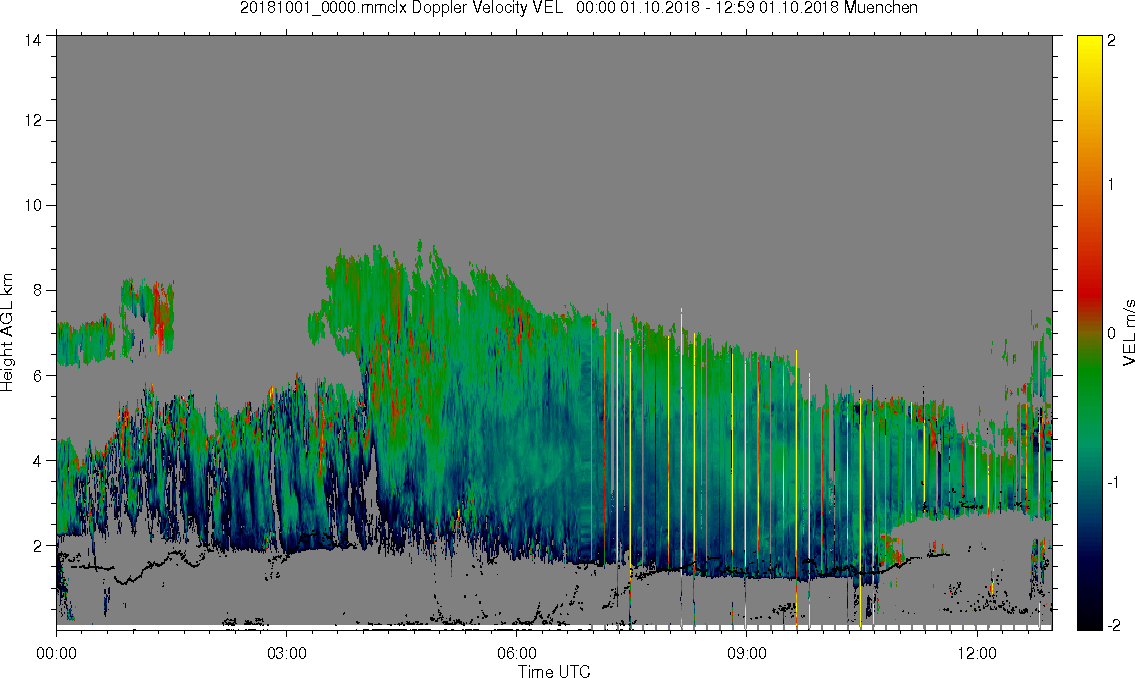The width and height of the screenshot is (1135, 678).
Task: Click the '06:00' time tick label
Action: [517, 654]
